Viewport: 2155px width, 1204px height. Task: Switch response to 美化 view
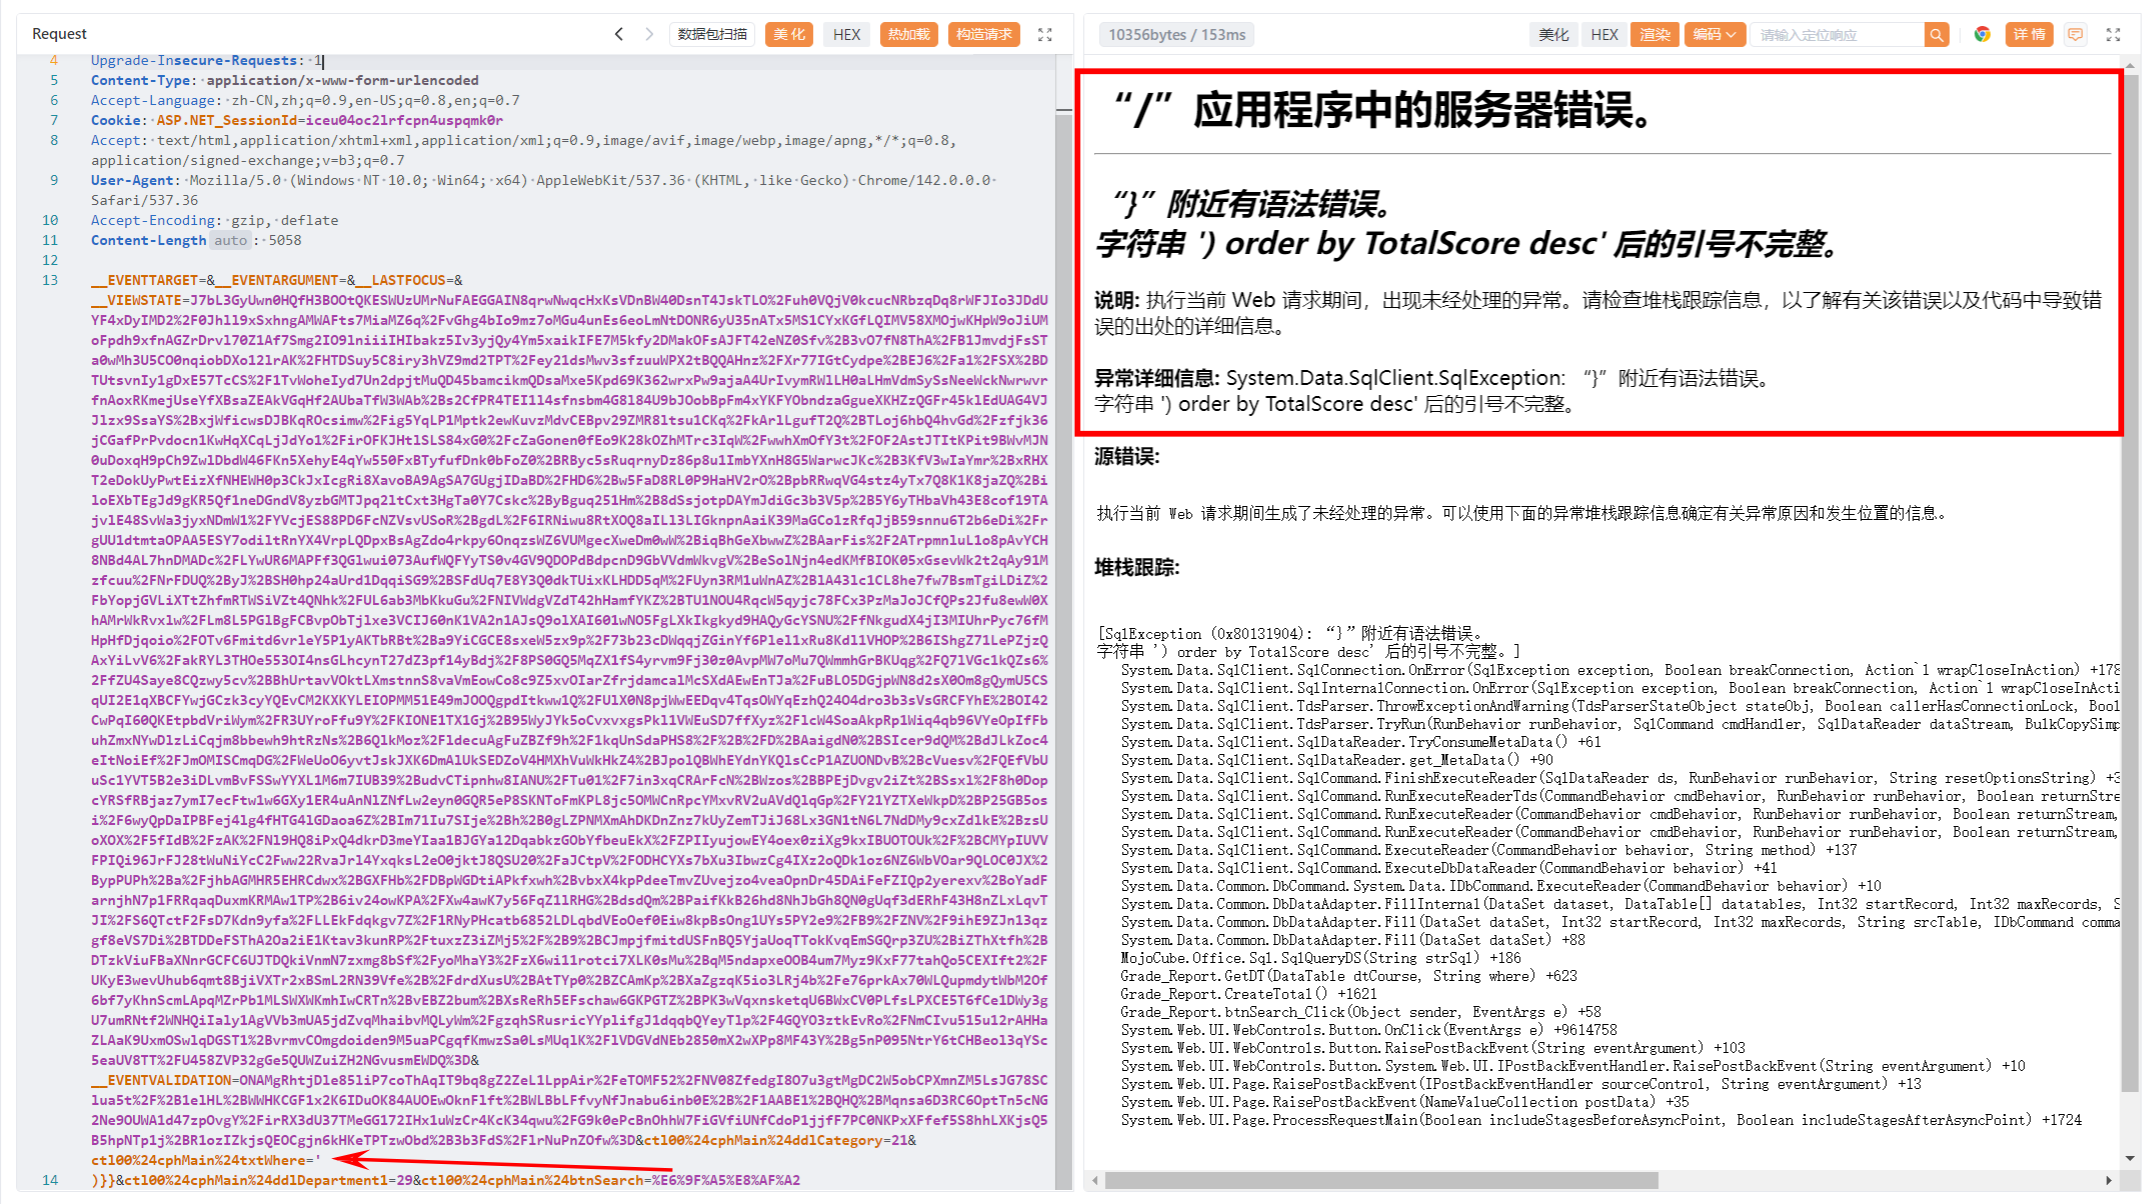click(x=1553, y=35)
